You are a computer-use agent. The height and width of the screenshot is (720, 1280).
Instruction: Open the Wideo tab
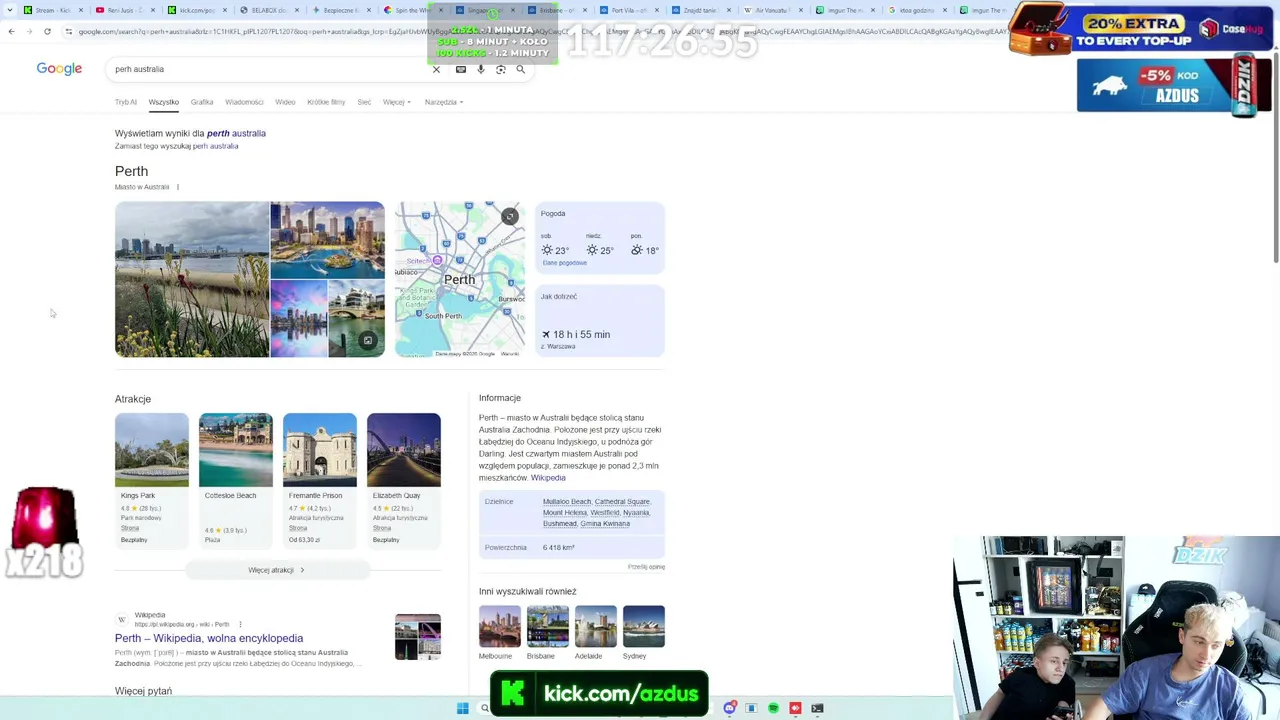coord(285,102)
